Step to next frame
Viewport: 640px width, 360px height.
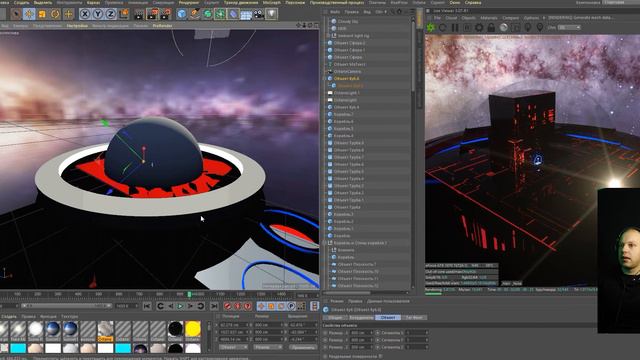coord(190,306)
